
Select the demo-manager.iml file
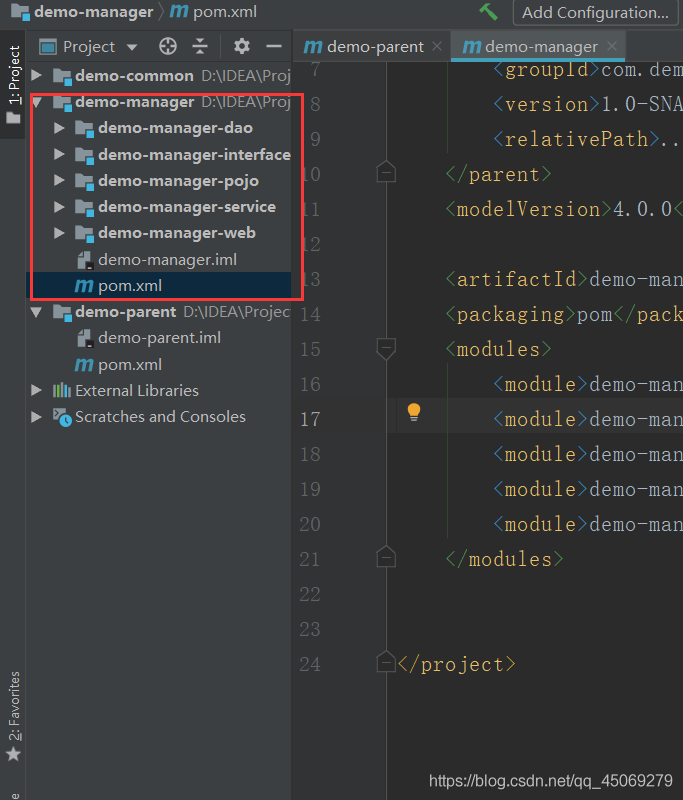point(167,260)
